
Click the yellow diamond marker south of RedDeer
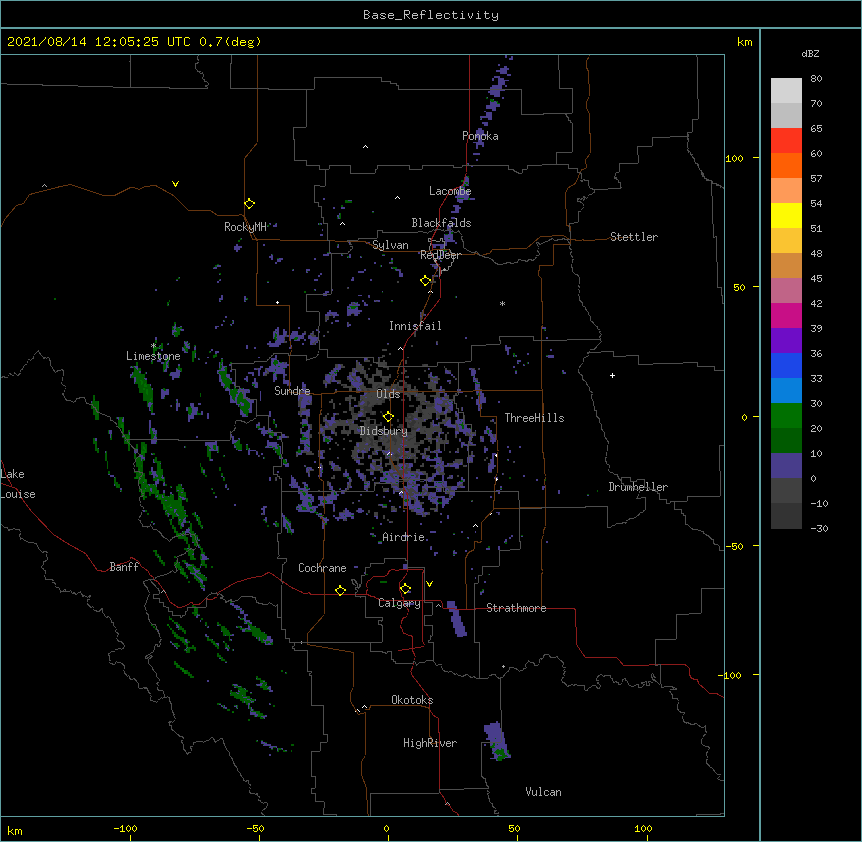426,281
